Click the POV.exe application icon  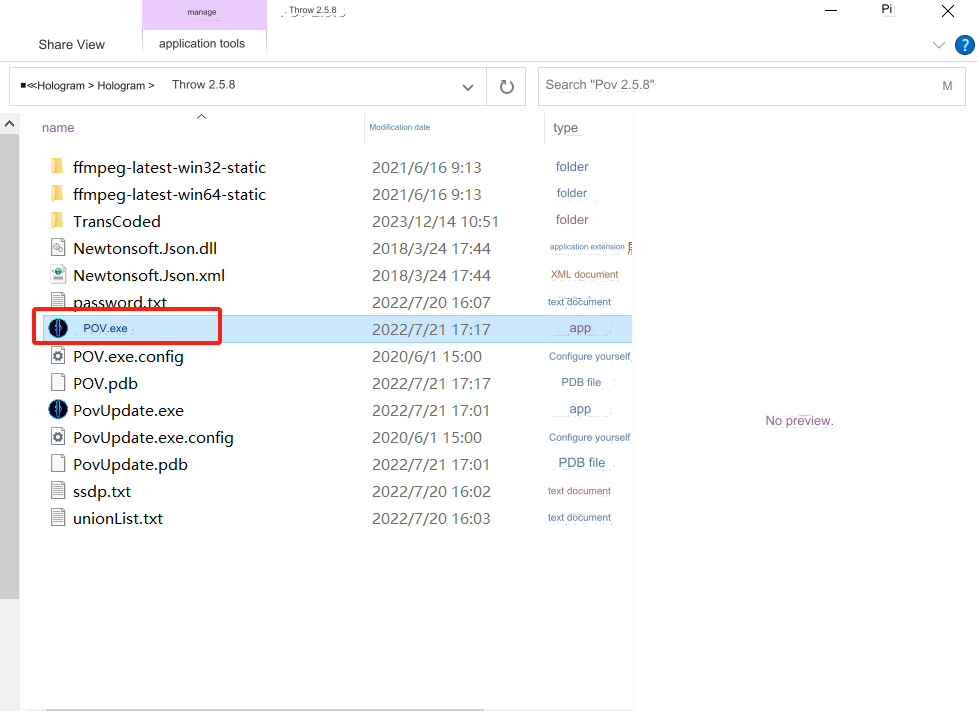point(58,328)
